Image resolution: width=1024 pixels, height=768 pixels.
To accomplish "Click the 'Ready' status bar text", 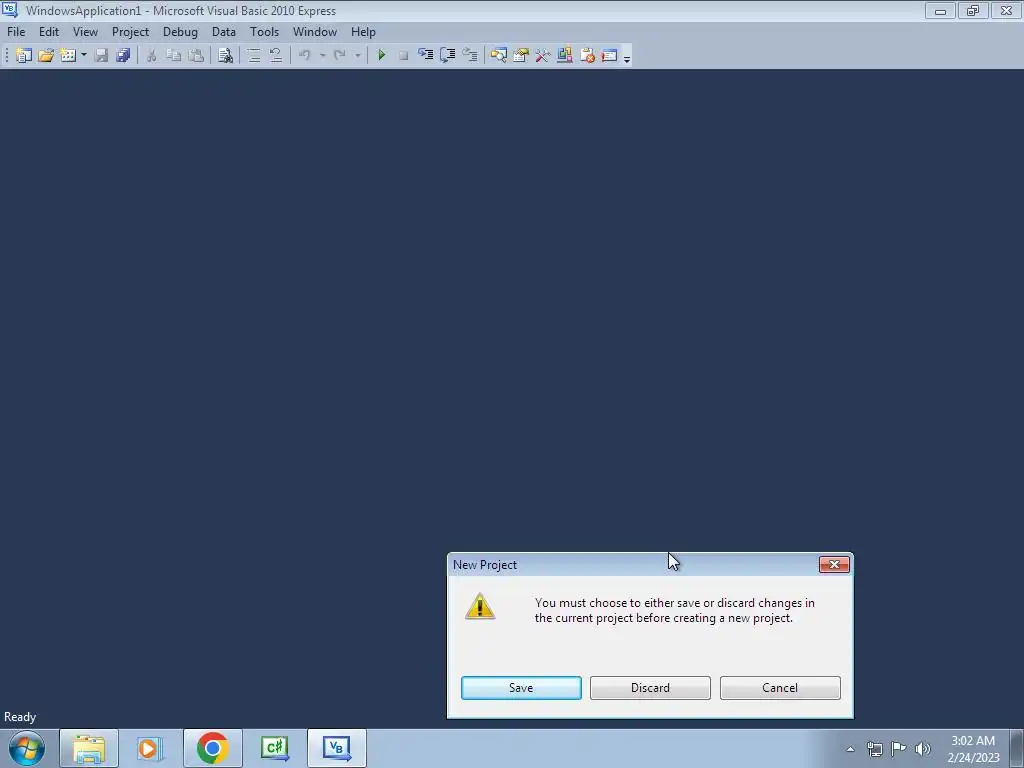I will coord(20,717).
